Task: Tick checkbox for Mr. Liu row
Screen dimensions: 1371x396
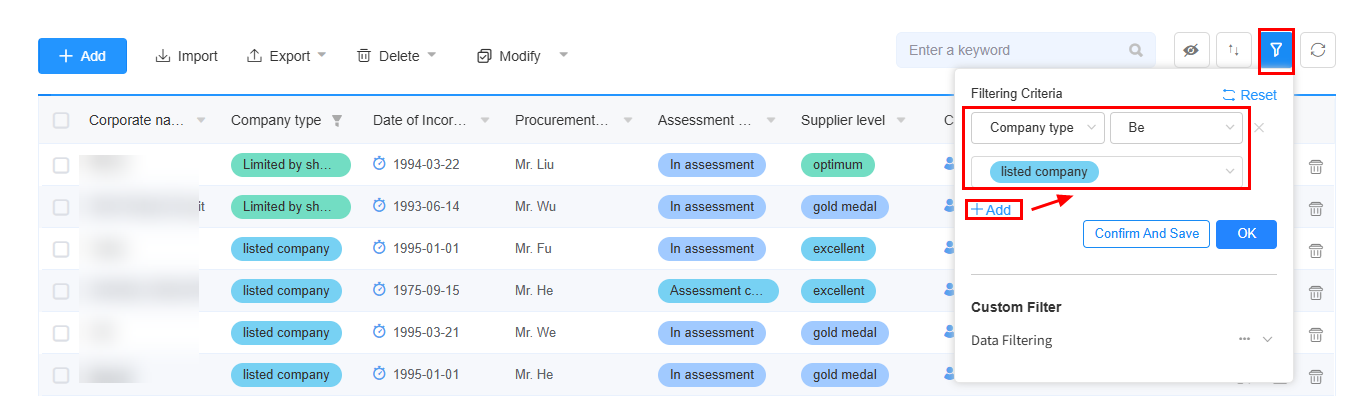Action: [61, 165]
